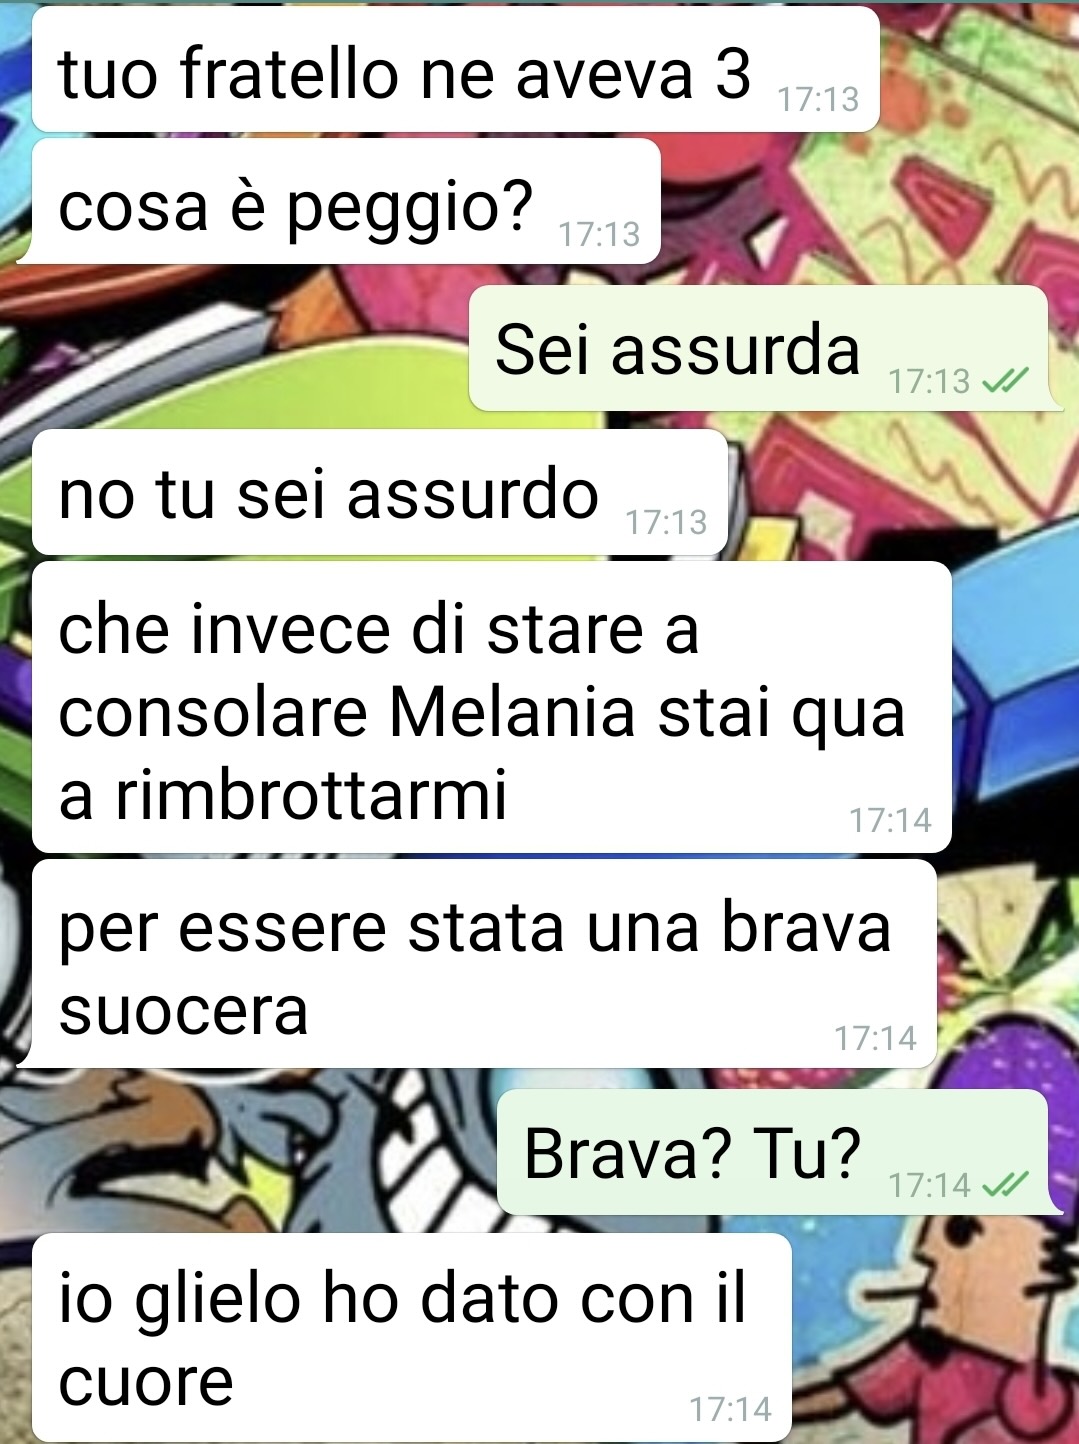
Task: Tap the 17:13 timestamp on "tuo fratello" message
Action: point(818,99)
